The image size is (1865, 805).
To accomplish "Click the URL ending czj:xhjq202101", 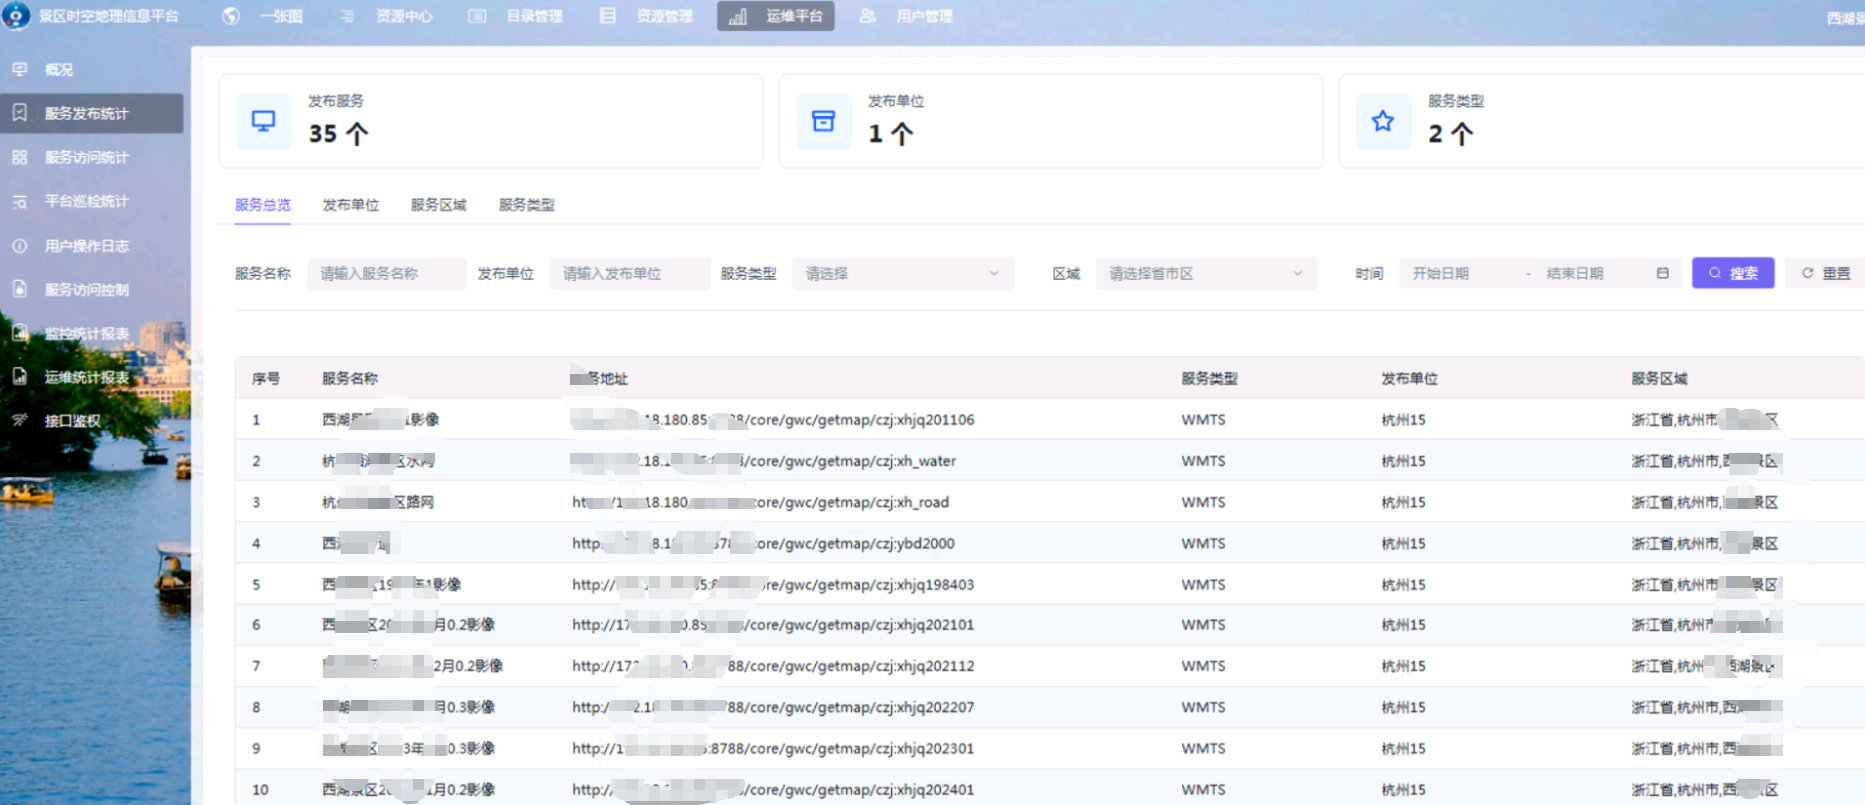I will pos(773,624).
